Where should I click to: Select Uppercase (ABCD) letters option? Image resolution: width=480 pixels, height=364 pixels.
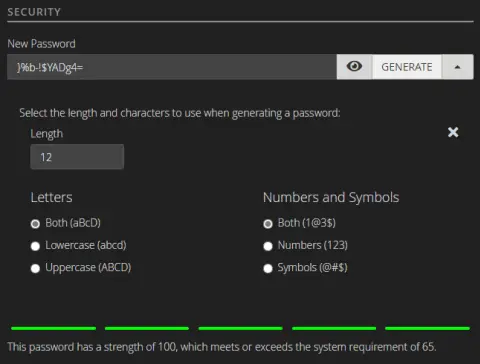coord(35,268)
